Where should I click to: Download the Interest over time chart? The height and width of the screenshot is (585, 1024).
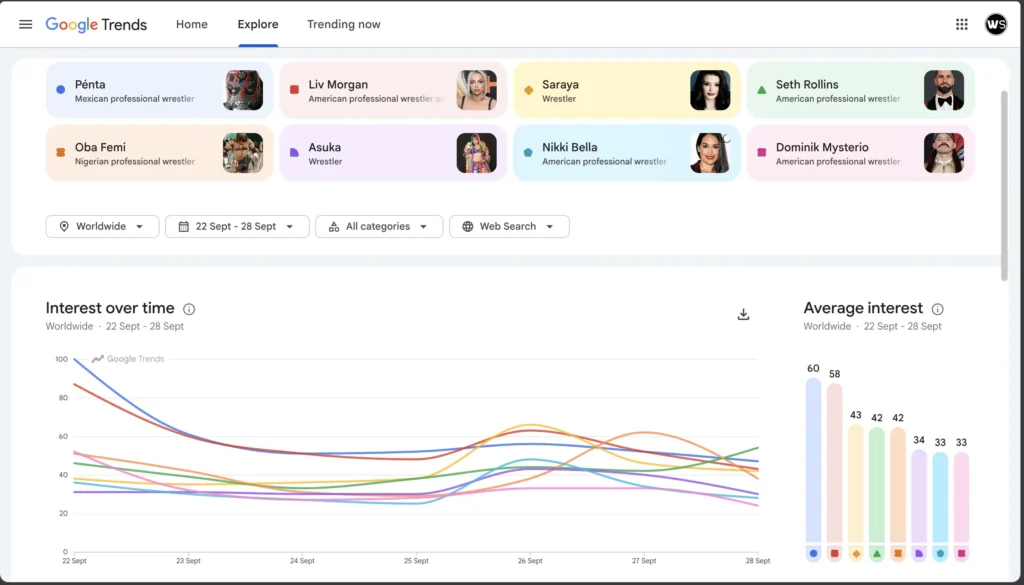coord(743,315)
